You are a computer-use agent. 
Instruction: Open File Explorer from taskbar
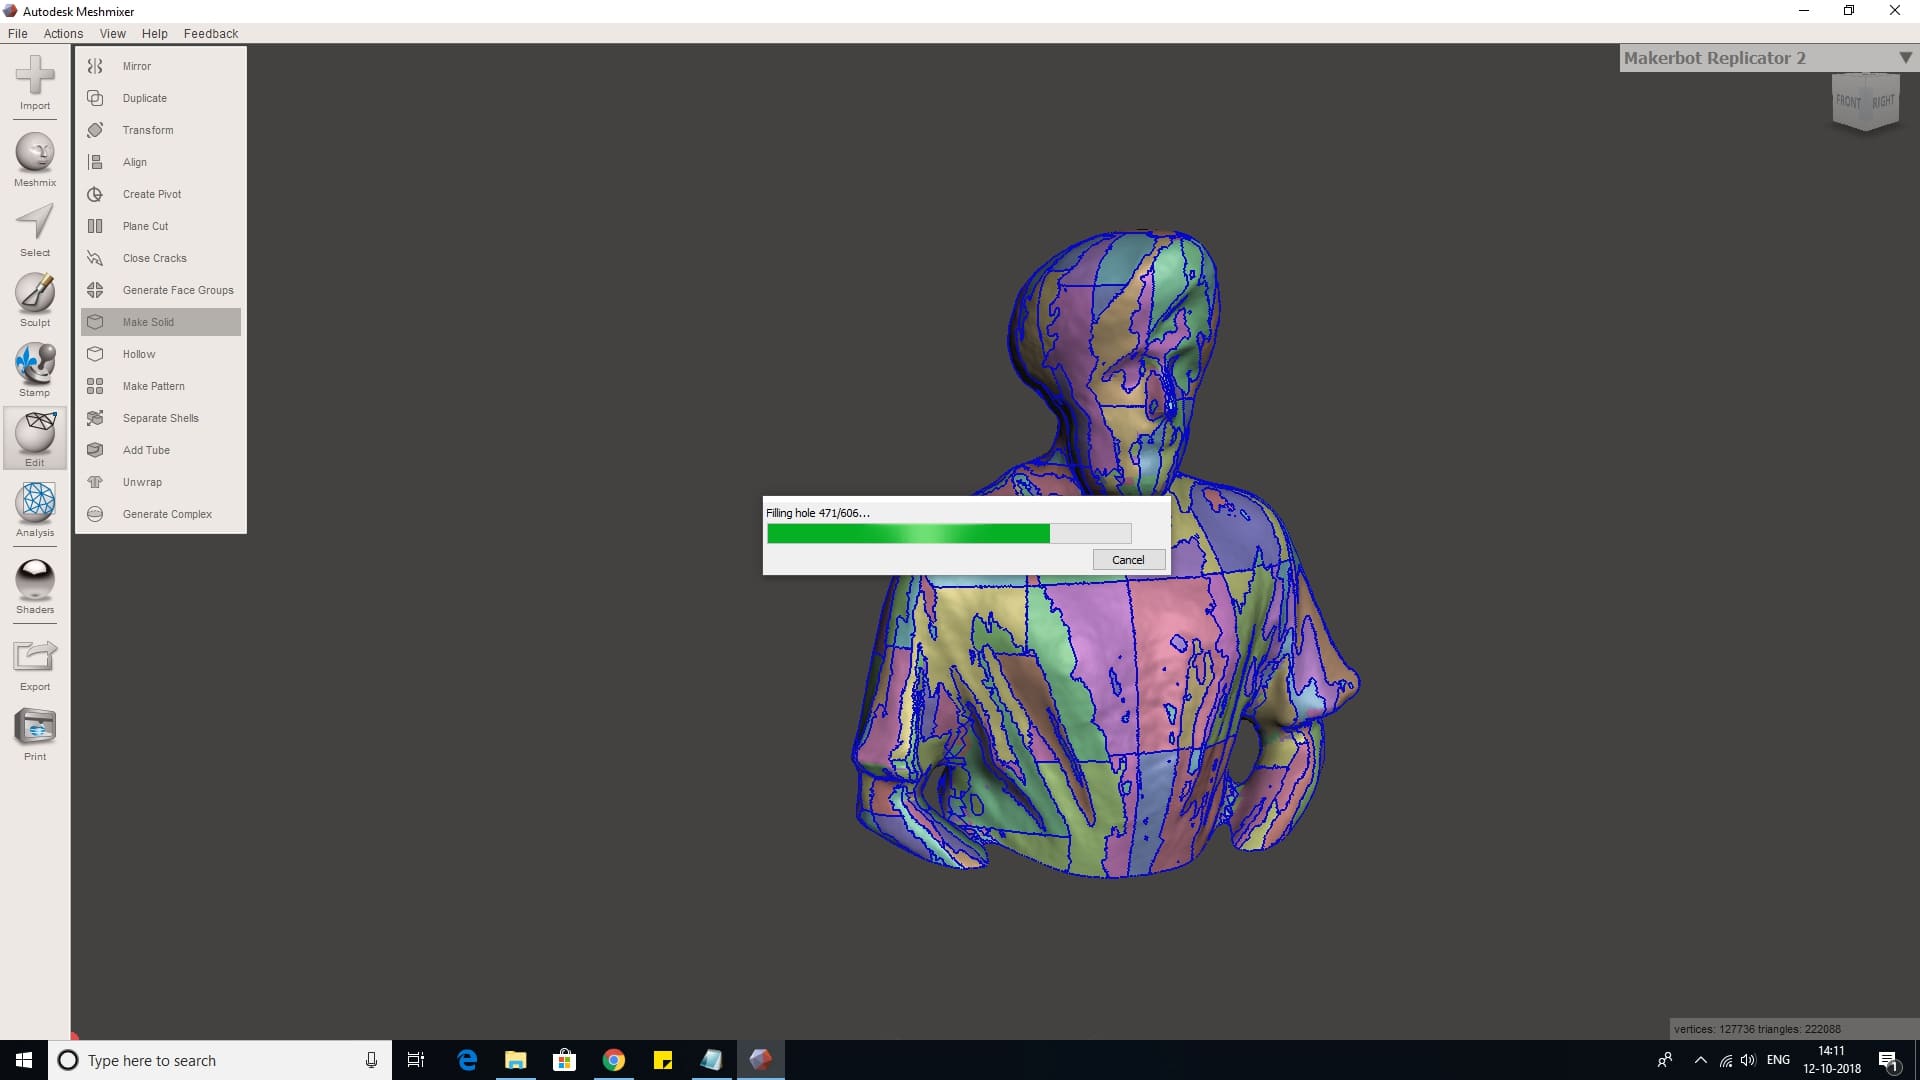pos(516,1060)
